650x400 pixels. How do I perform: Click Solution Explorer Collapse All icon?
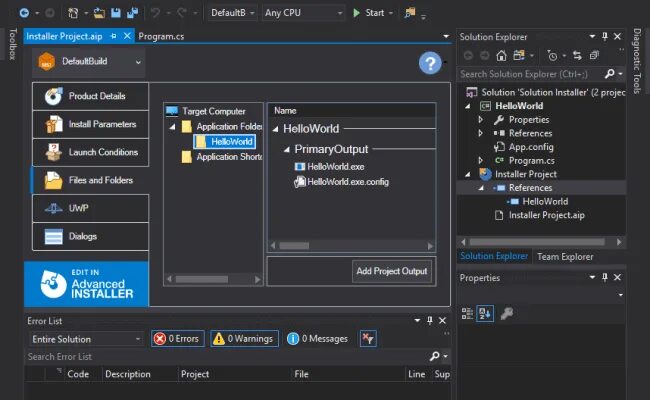tap(594, 56)
